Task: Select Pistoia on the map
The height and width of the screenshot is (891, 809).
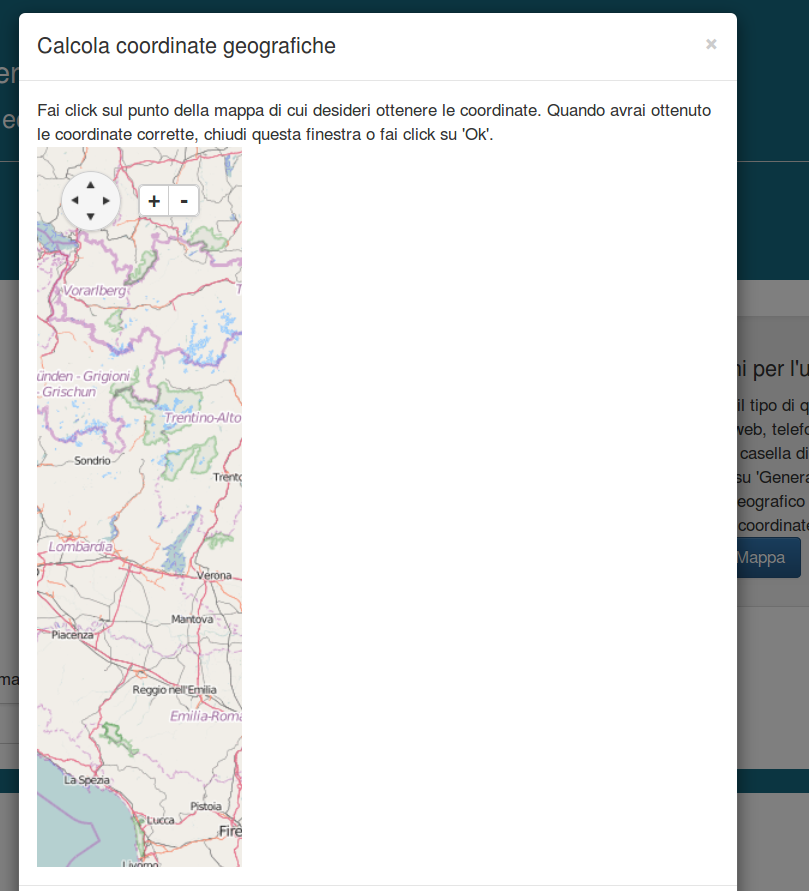Action: (x=206, y=806)
